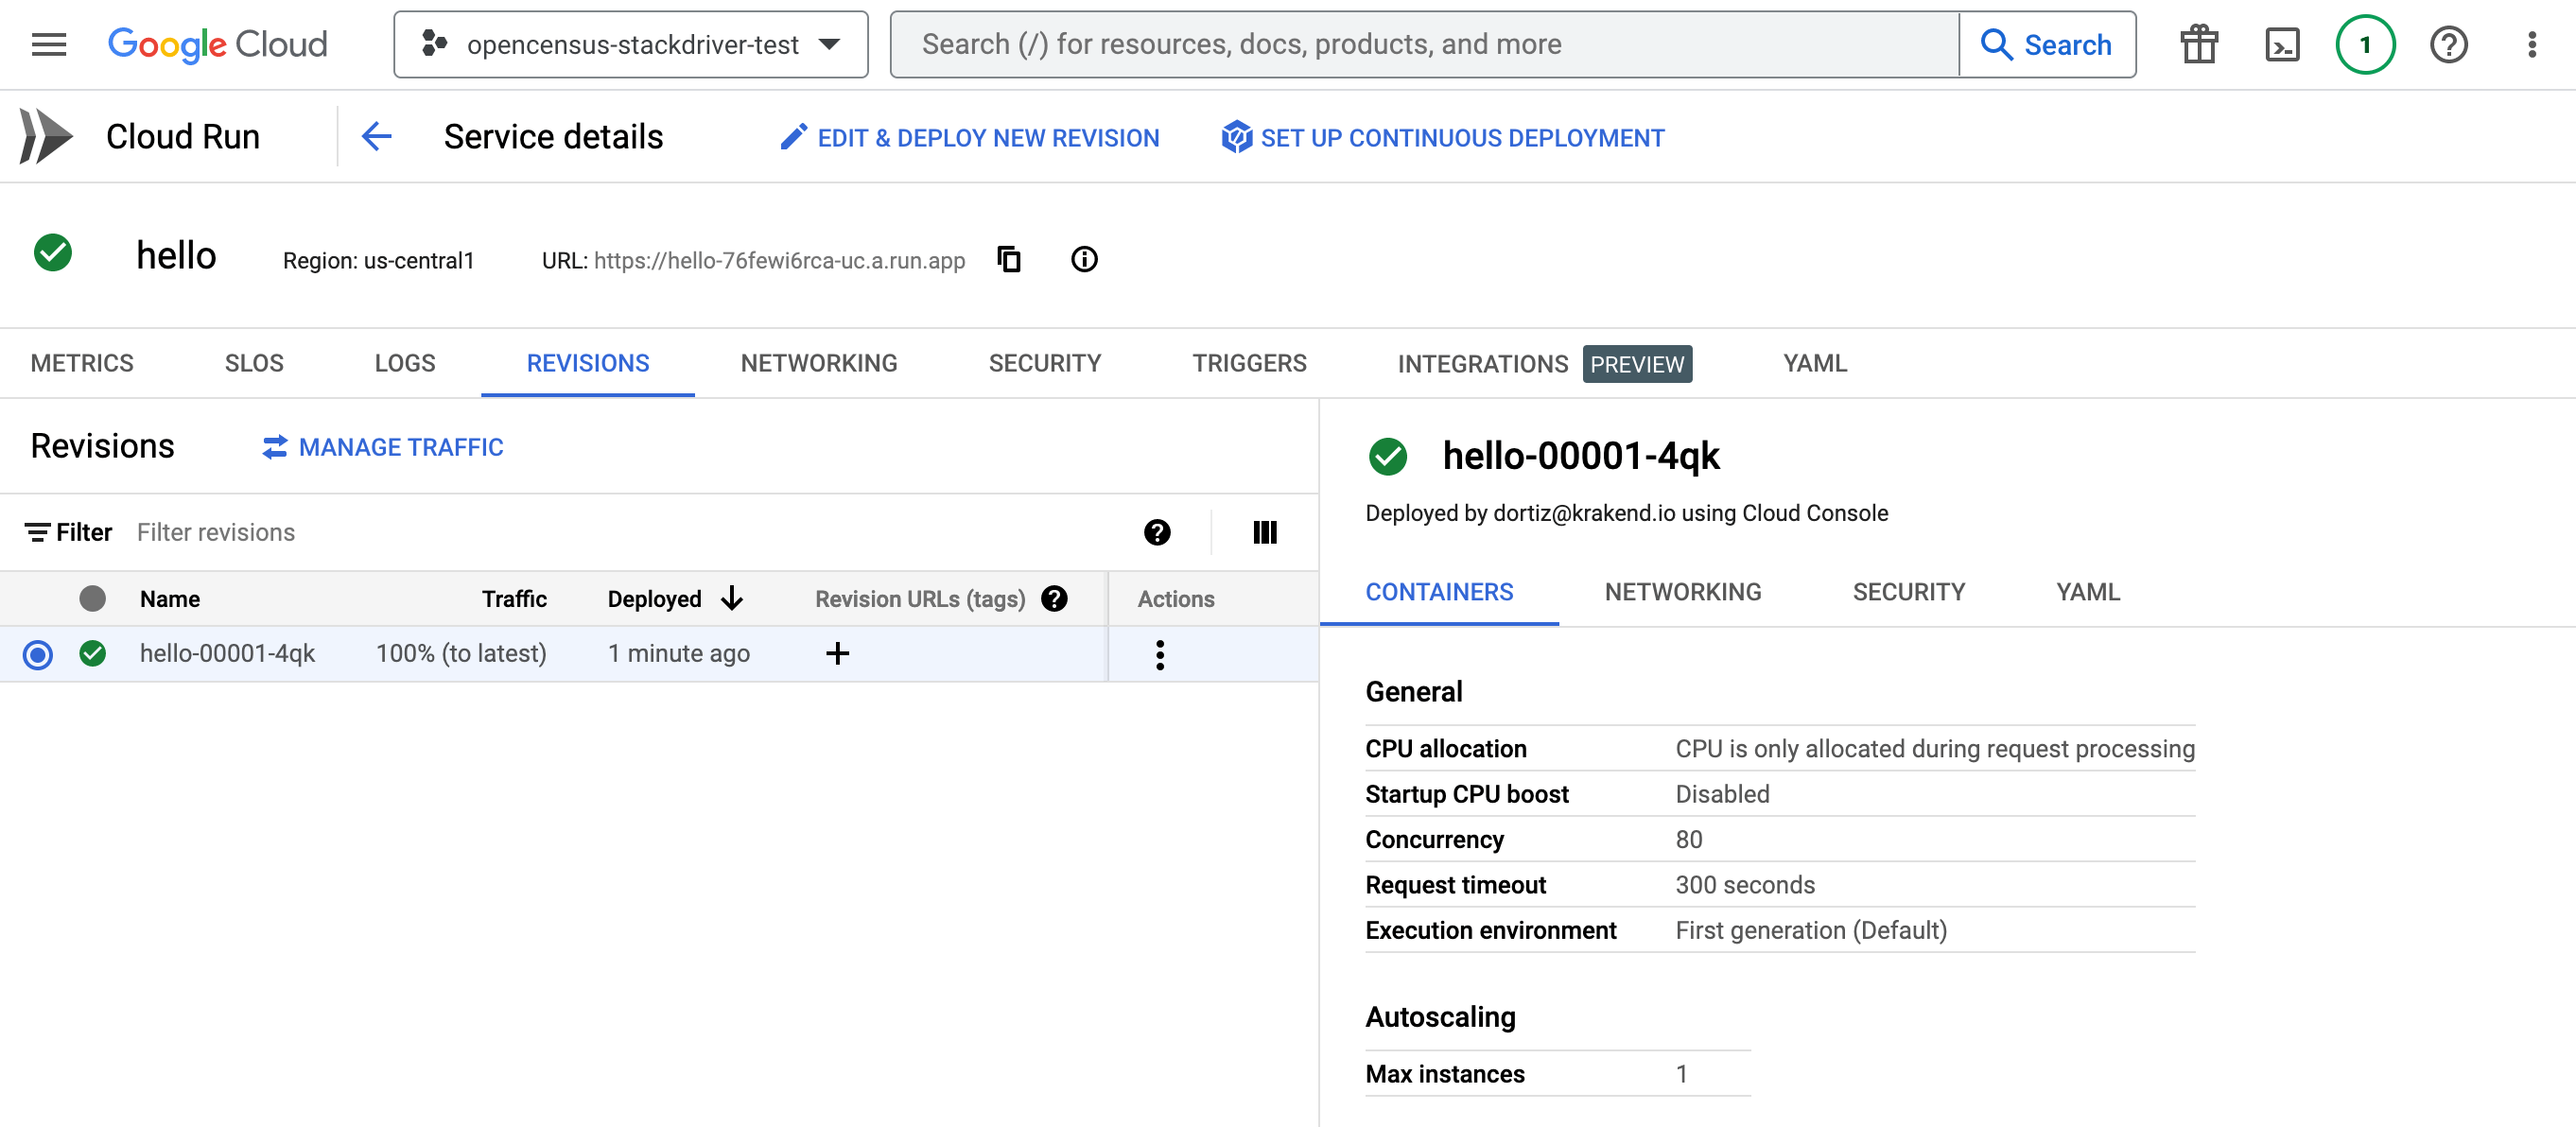Open the opencensus-stackdriver-test project selector
2576x1127 pixels.
click(x=630, y=44)
